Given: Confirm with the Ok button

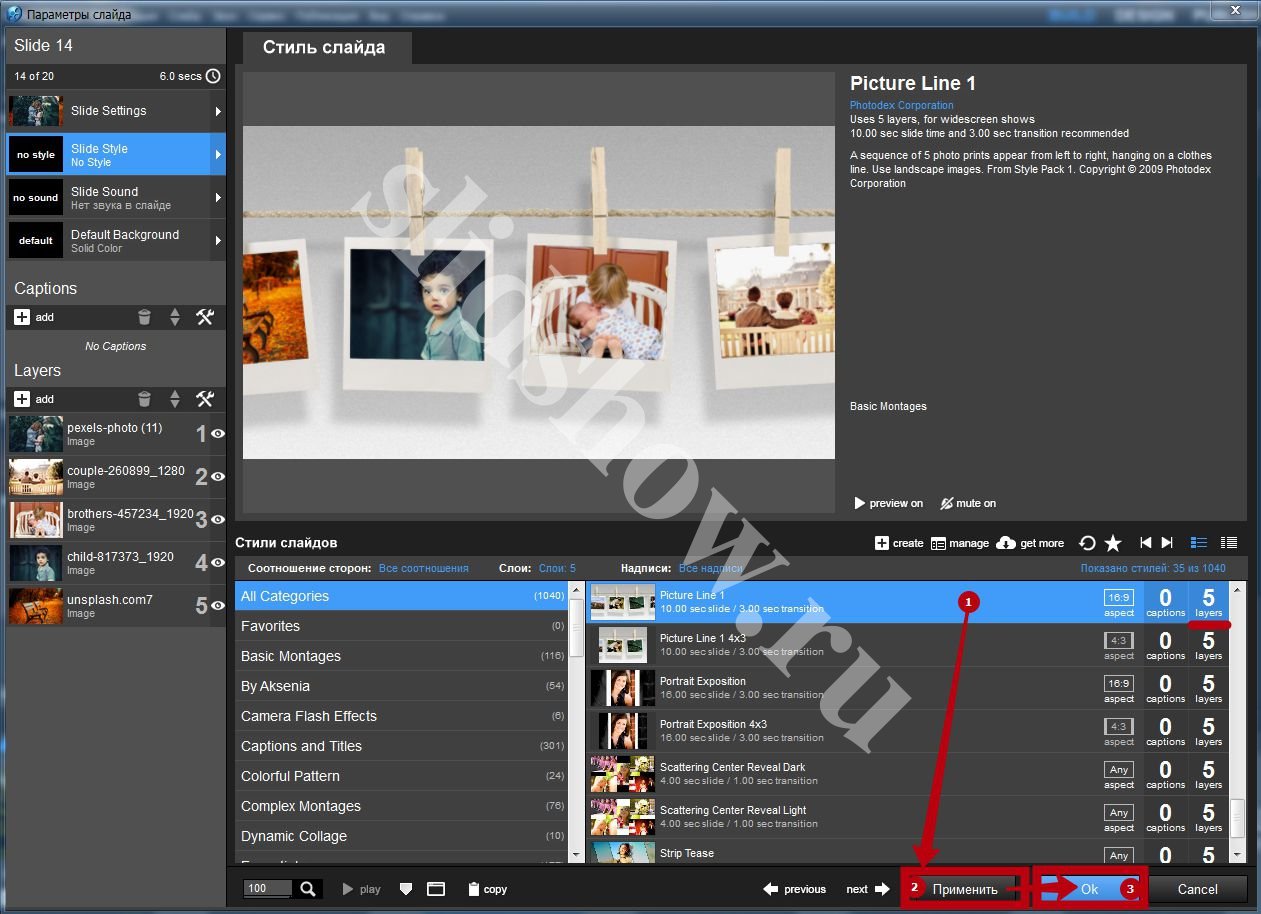Looking at the screenshot, I should [1089, 889].
